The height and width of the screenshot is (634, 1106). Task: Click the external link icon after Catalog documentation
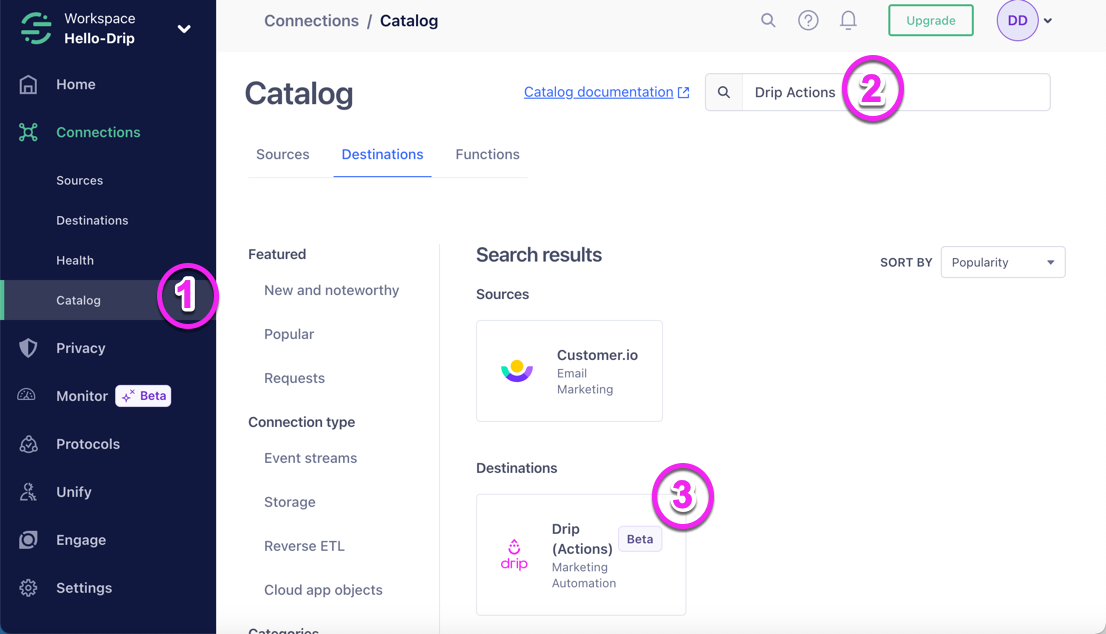pyautogui.click(x=683, y=92)
